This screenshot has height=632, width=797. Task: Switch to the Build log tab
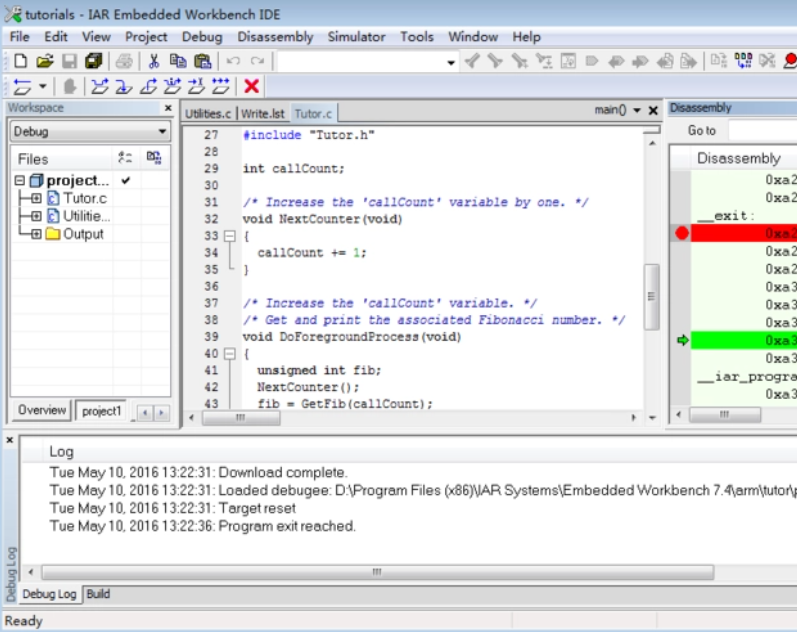click(x=98, y=594)
